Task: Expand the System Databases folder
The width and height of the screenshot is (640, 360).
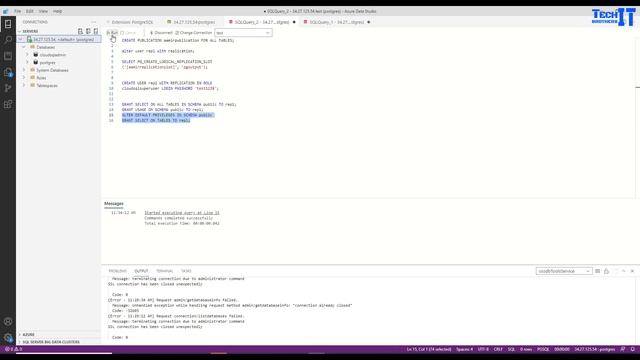Action: tap(24, 70)
